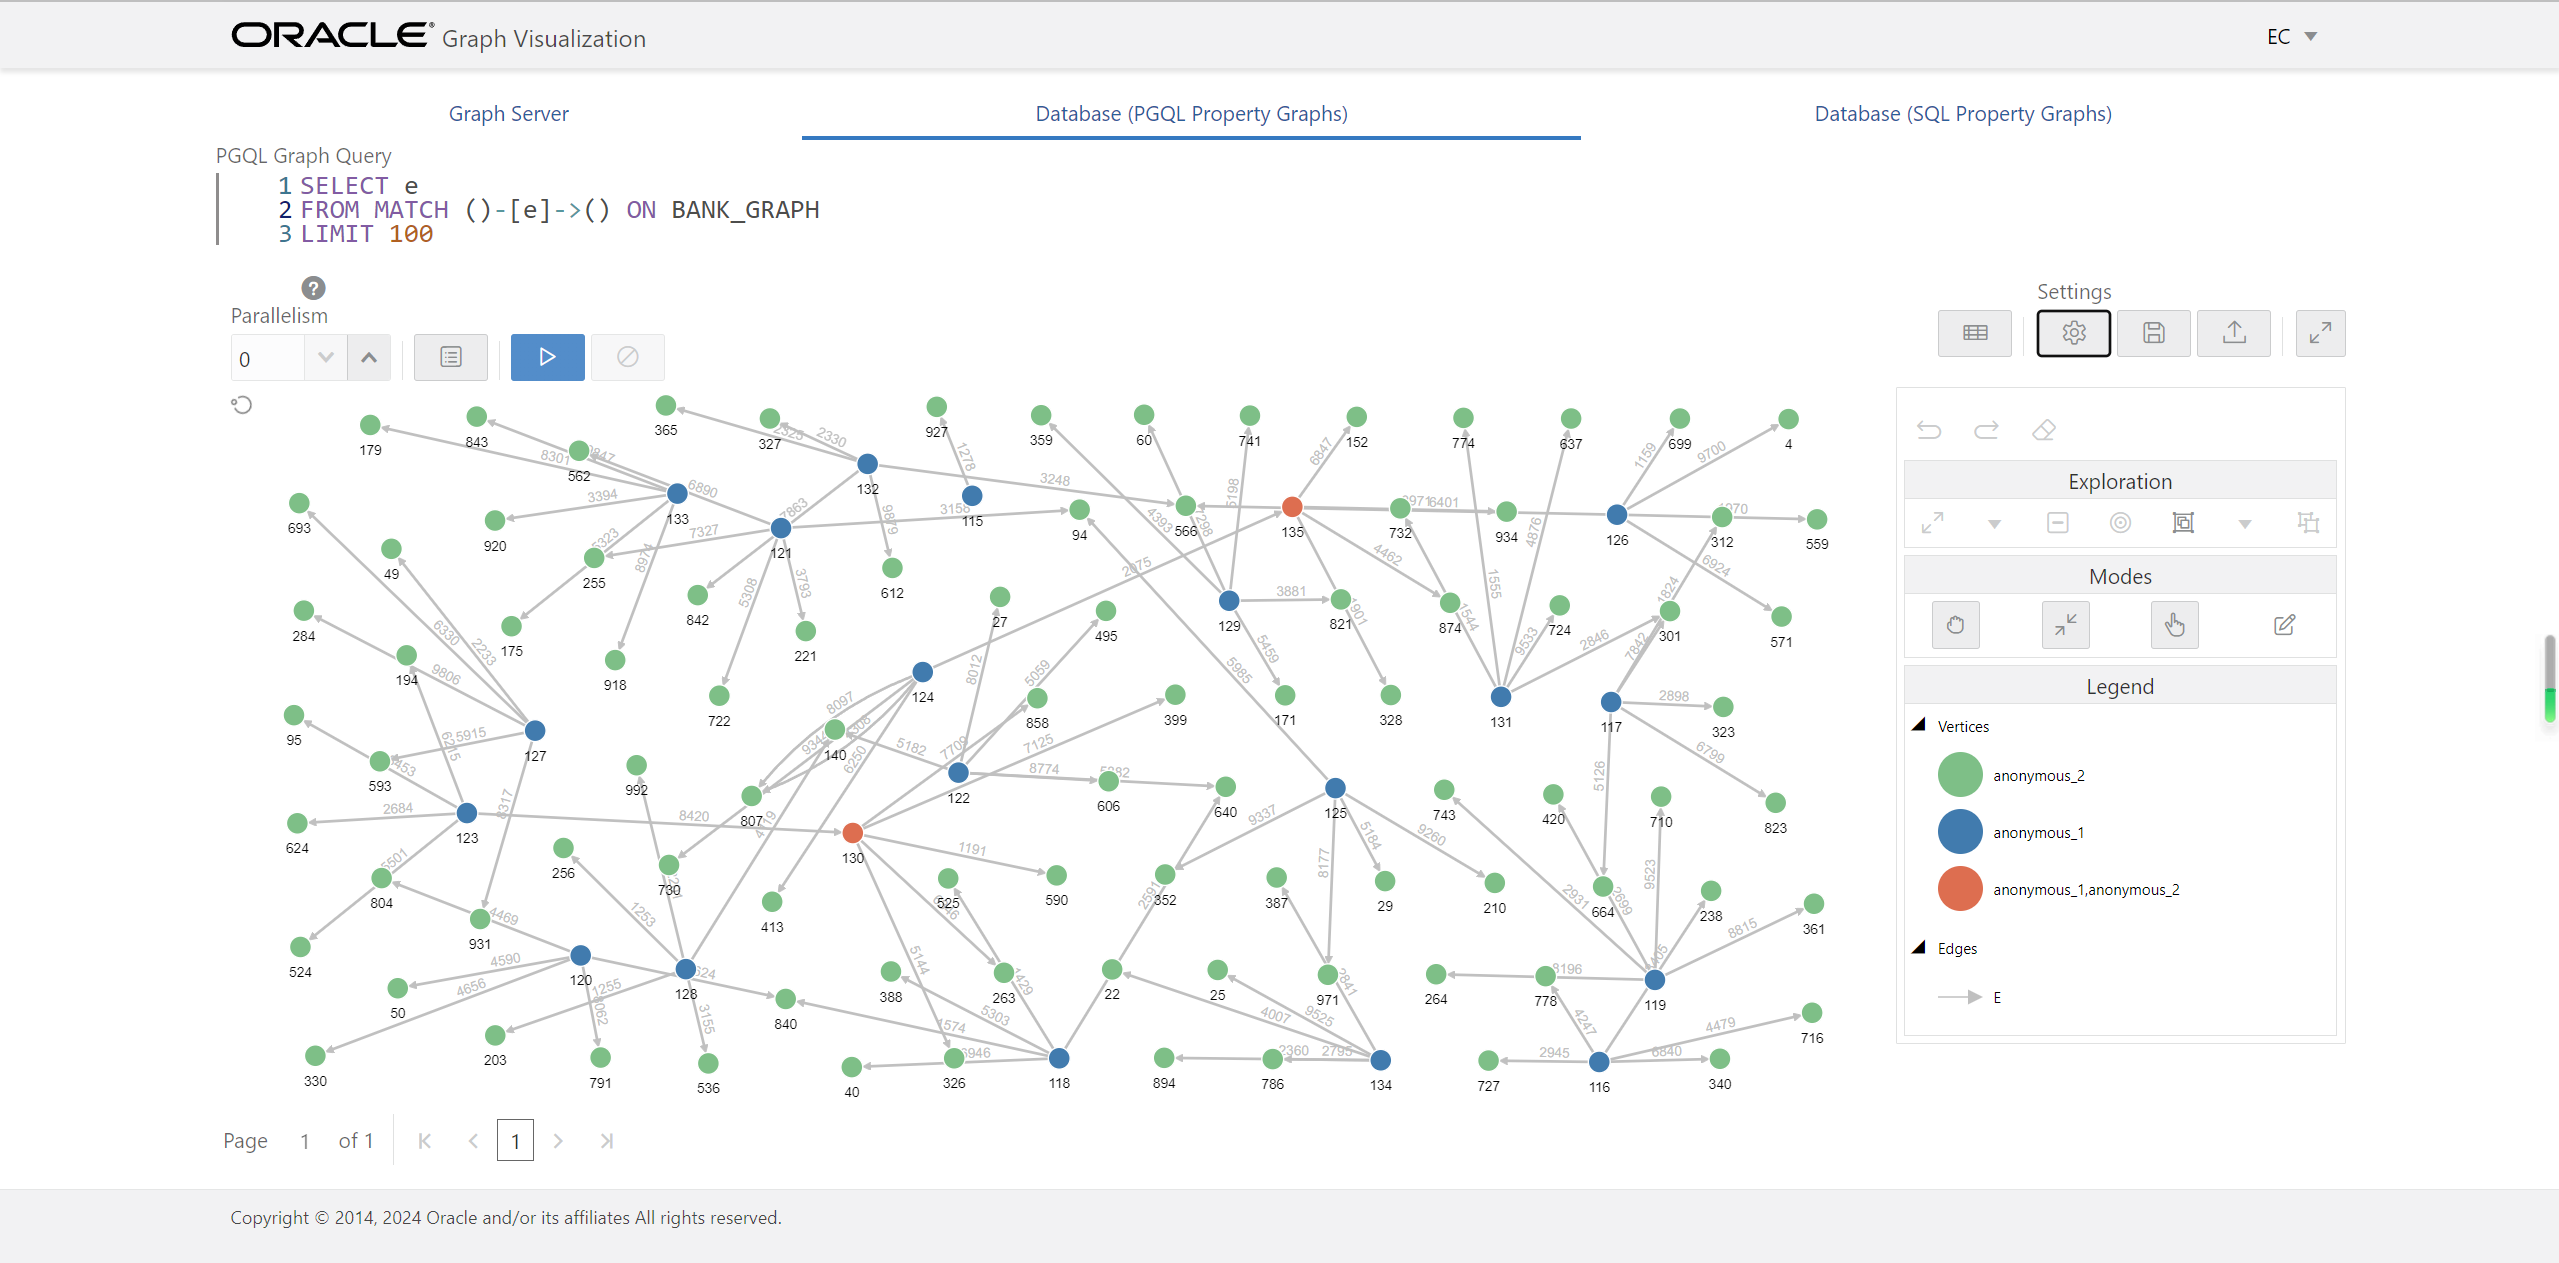Collapse the Edges legend section
2559x1263 pixels.
click(1918, 947)
